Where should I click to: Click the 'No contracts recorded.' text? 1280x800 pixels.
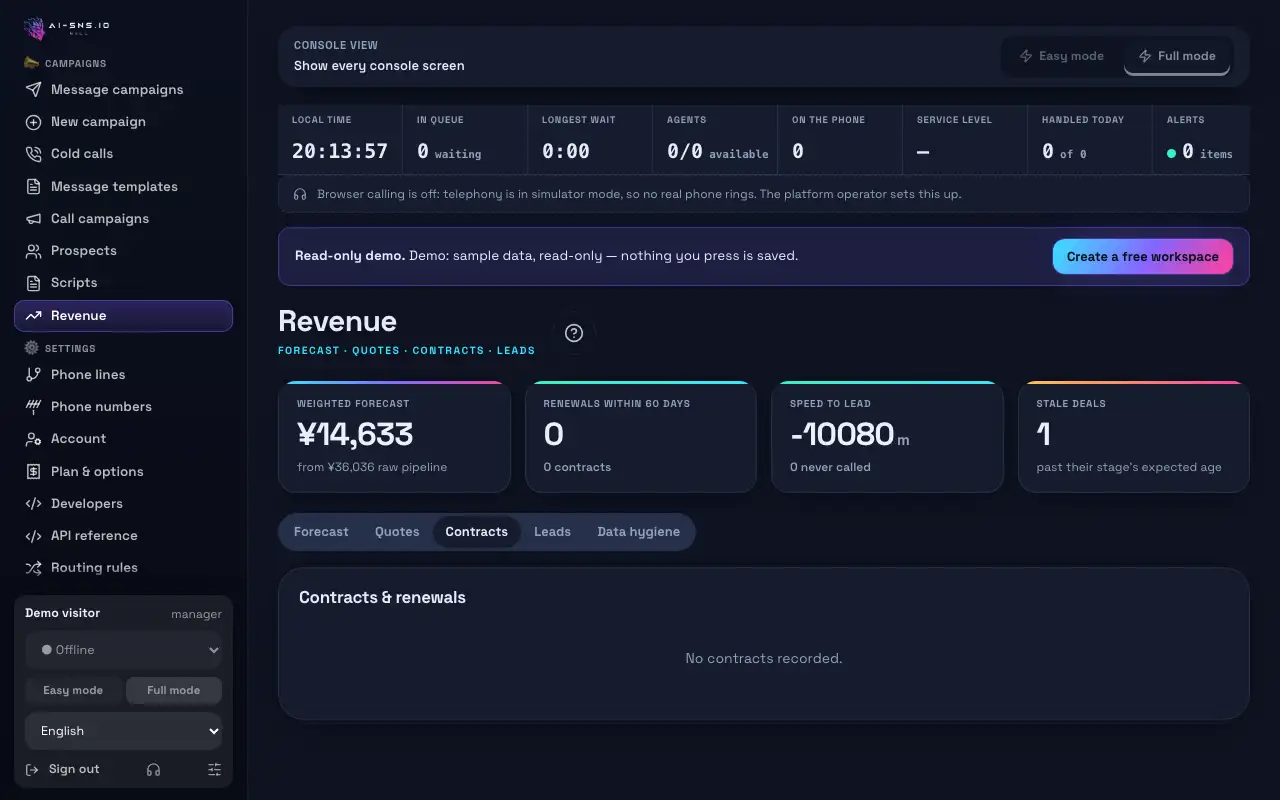pos(764,659)
